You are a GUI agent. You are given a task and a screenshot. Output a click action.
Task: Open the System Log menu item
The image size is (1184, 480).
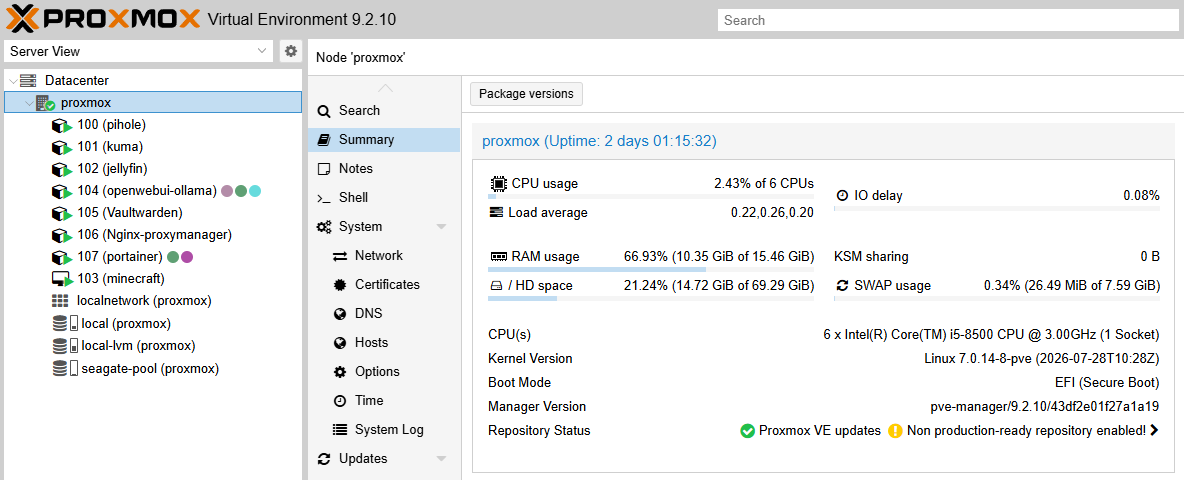pos(384,430)
